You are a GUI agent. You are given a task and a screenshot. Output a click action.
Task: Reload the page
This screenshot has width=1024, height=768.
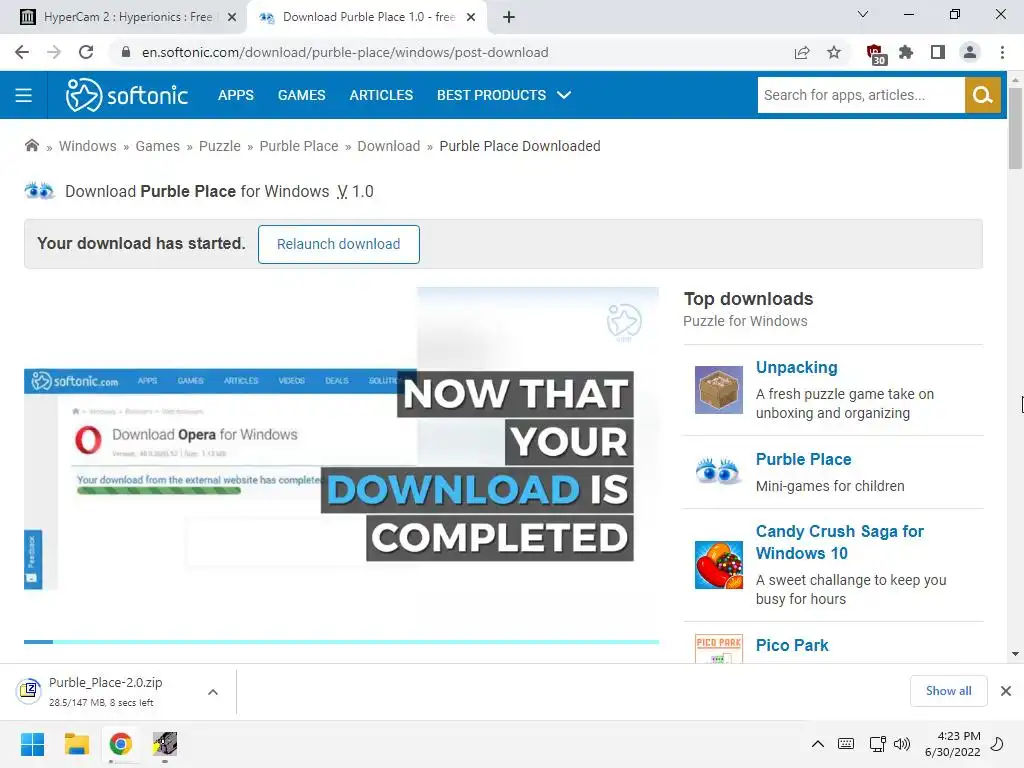click(86, 52)
